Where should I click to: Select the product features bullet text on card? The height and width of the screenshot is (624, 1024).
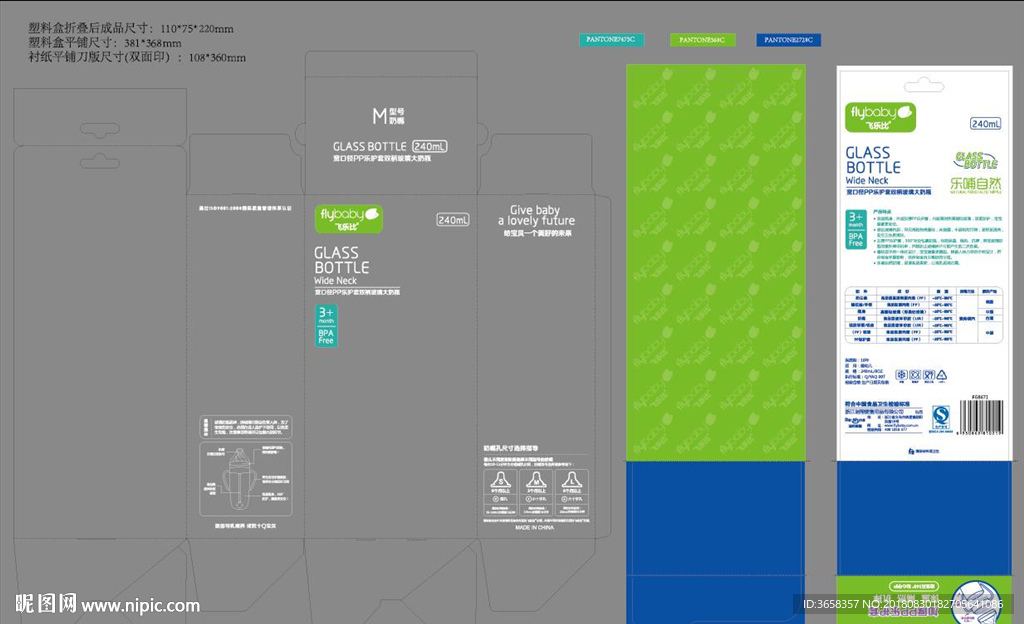pyautogui.click(x=938, y=238)
